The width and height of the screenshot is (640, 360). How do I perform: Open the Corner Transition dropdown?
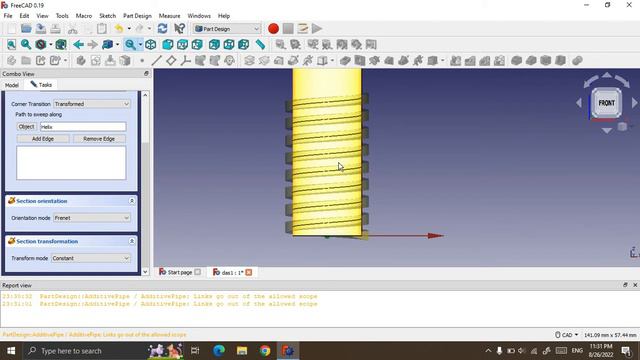coord(92,104)
